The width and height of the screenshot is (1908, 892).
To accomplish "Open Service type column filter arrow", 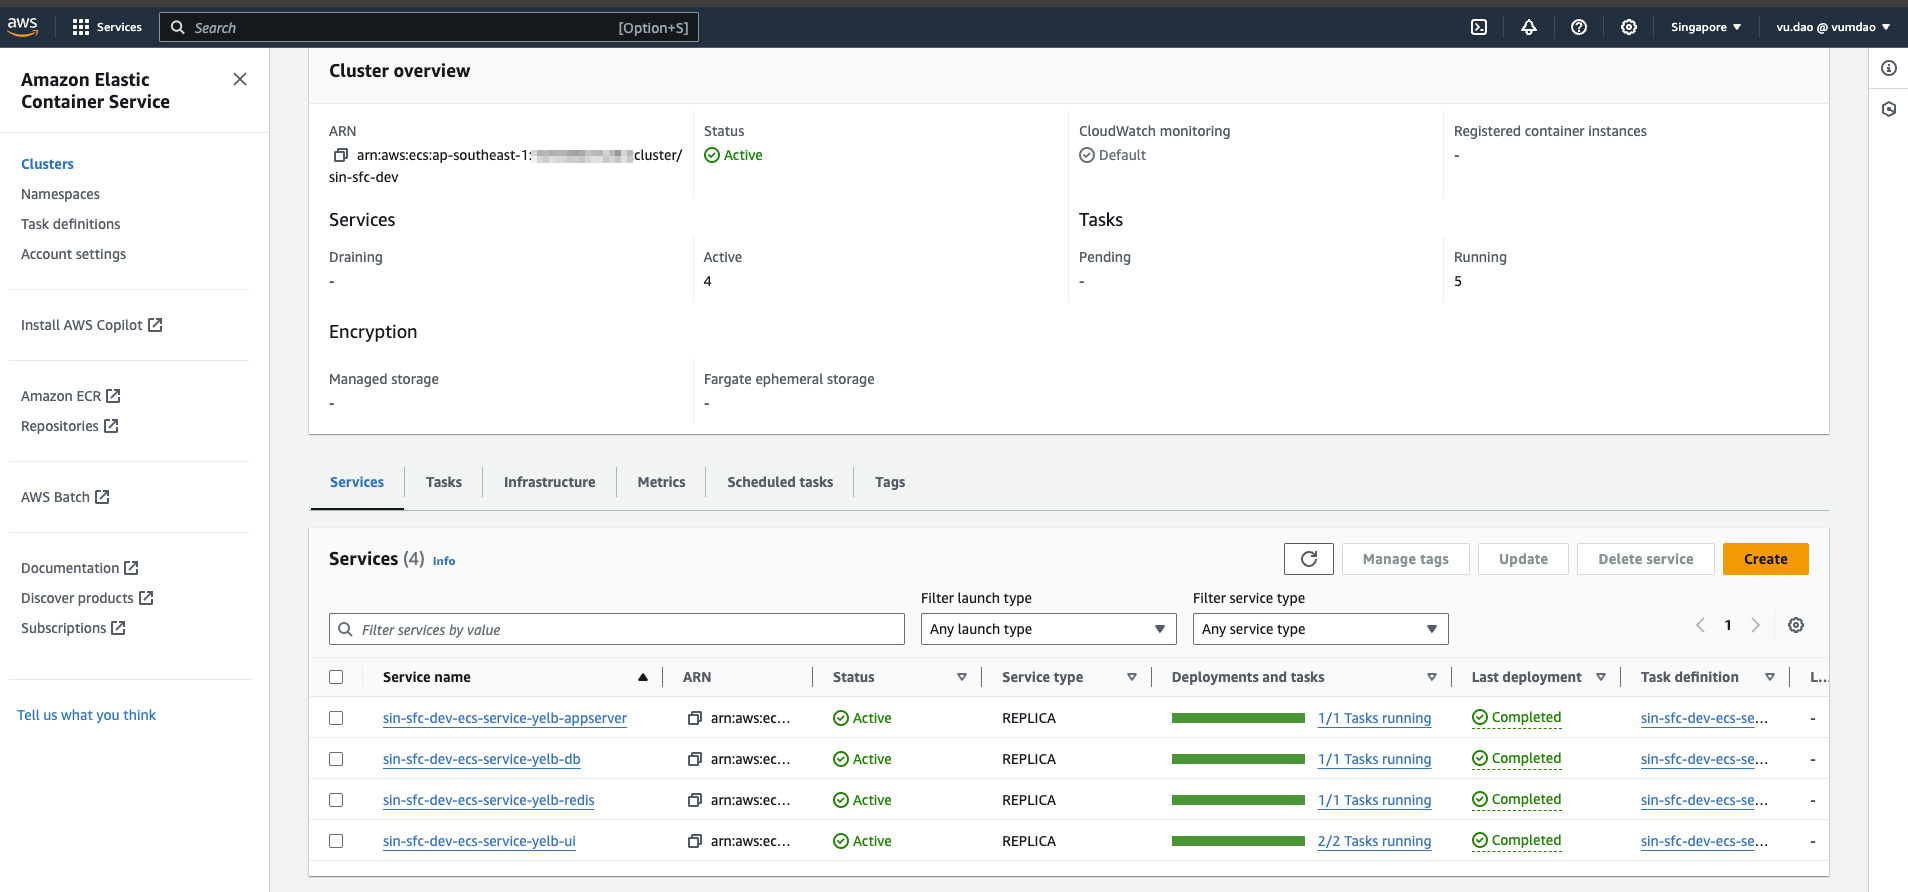I will (1132, 677).
